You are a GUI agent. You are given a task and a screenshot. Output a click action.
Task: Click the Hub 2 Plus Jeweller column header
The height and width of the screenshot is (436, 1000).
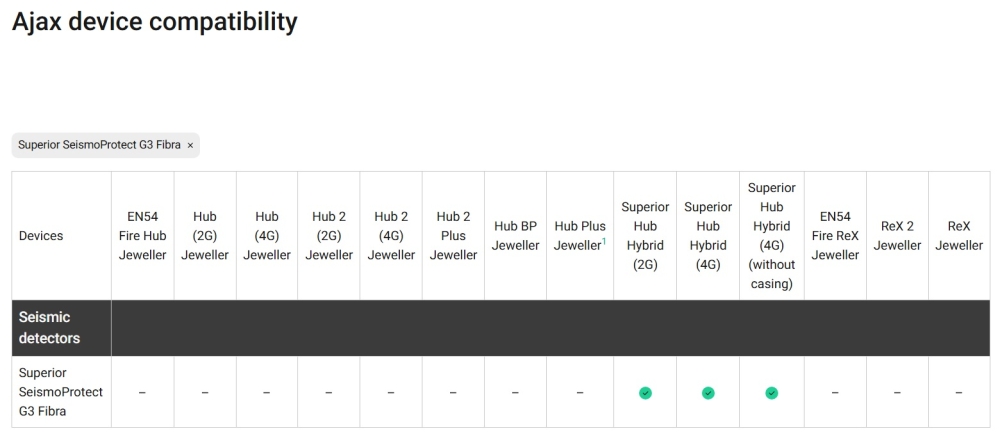453,236
